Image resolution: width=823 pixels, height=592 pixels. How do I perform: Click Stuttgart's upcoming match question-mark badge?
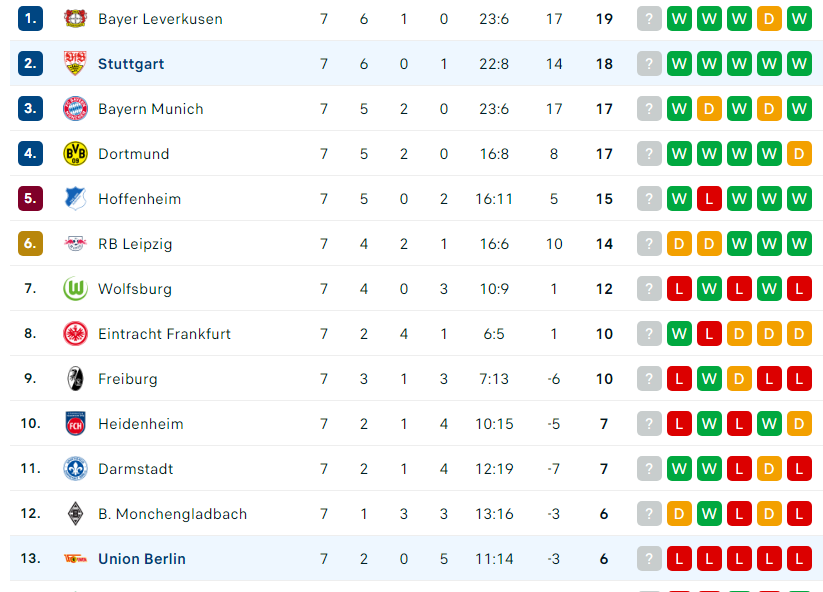pyautogui.click(x=649, y=64)
